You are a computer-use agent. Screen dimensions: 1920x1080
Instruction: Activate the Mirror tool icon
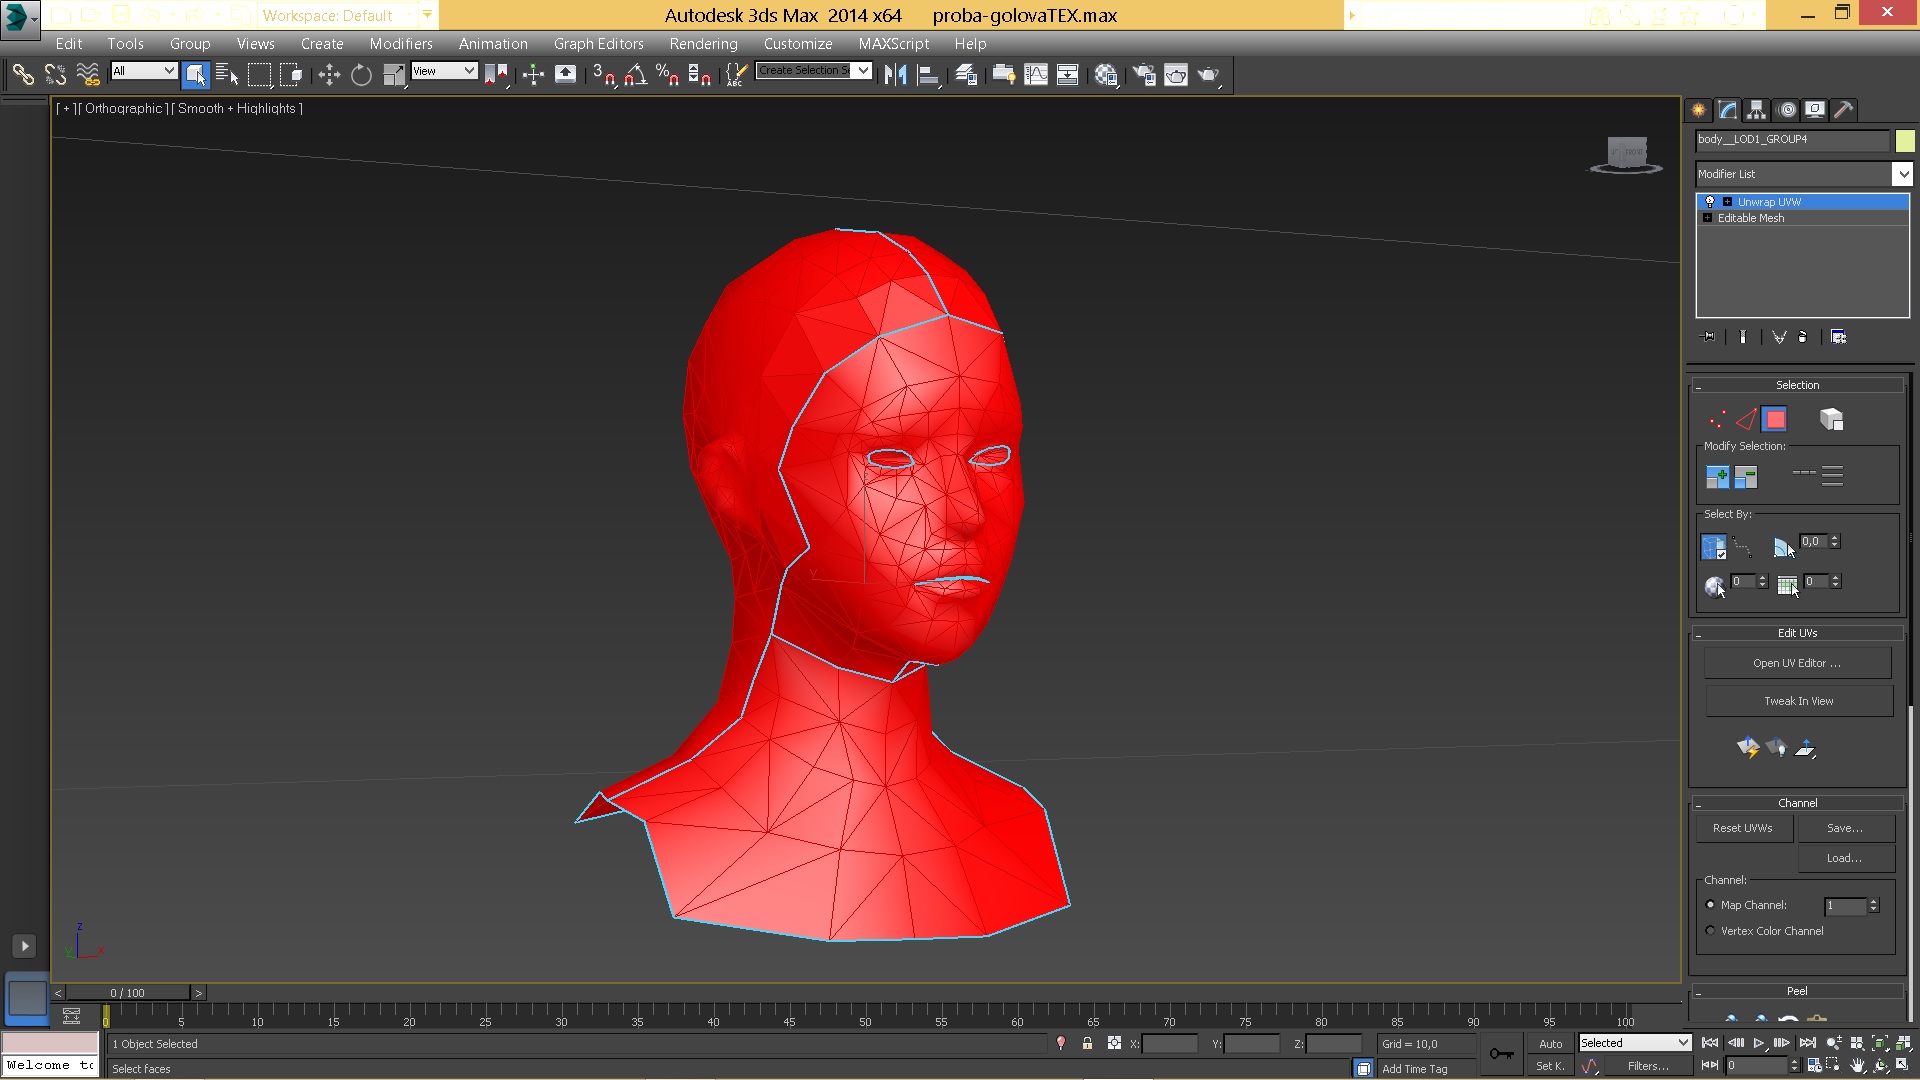895,75
